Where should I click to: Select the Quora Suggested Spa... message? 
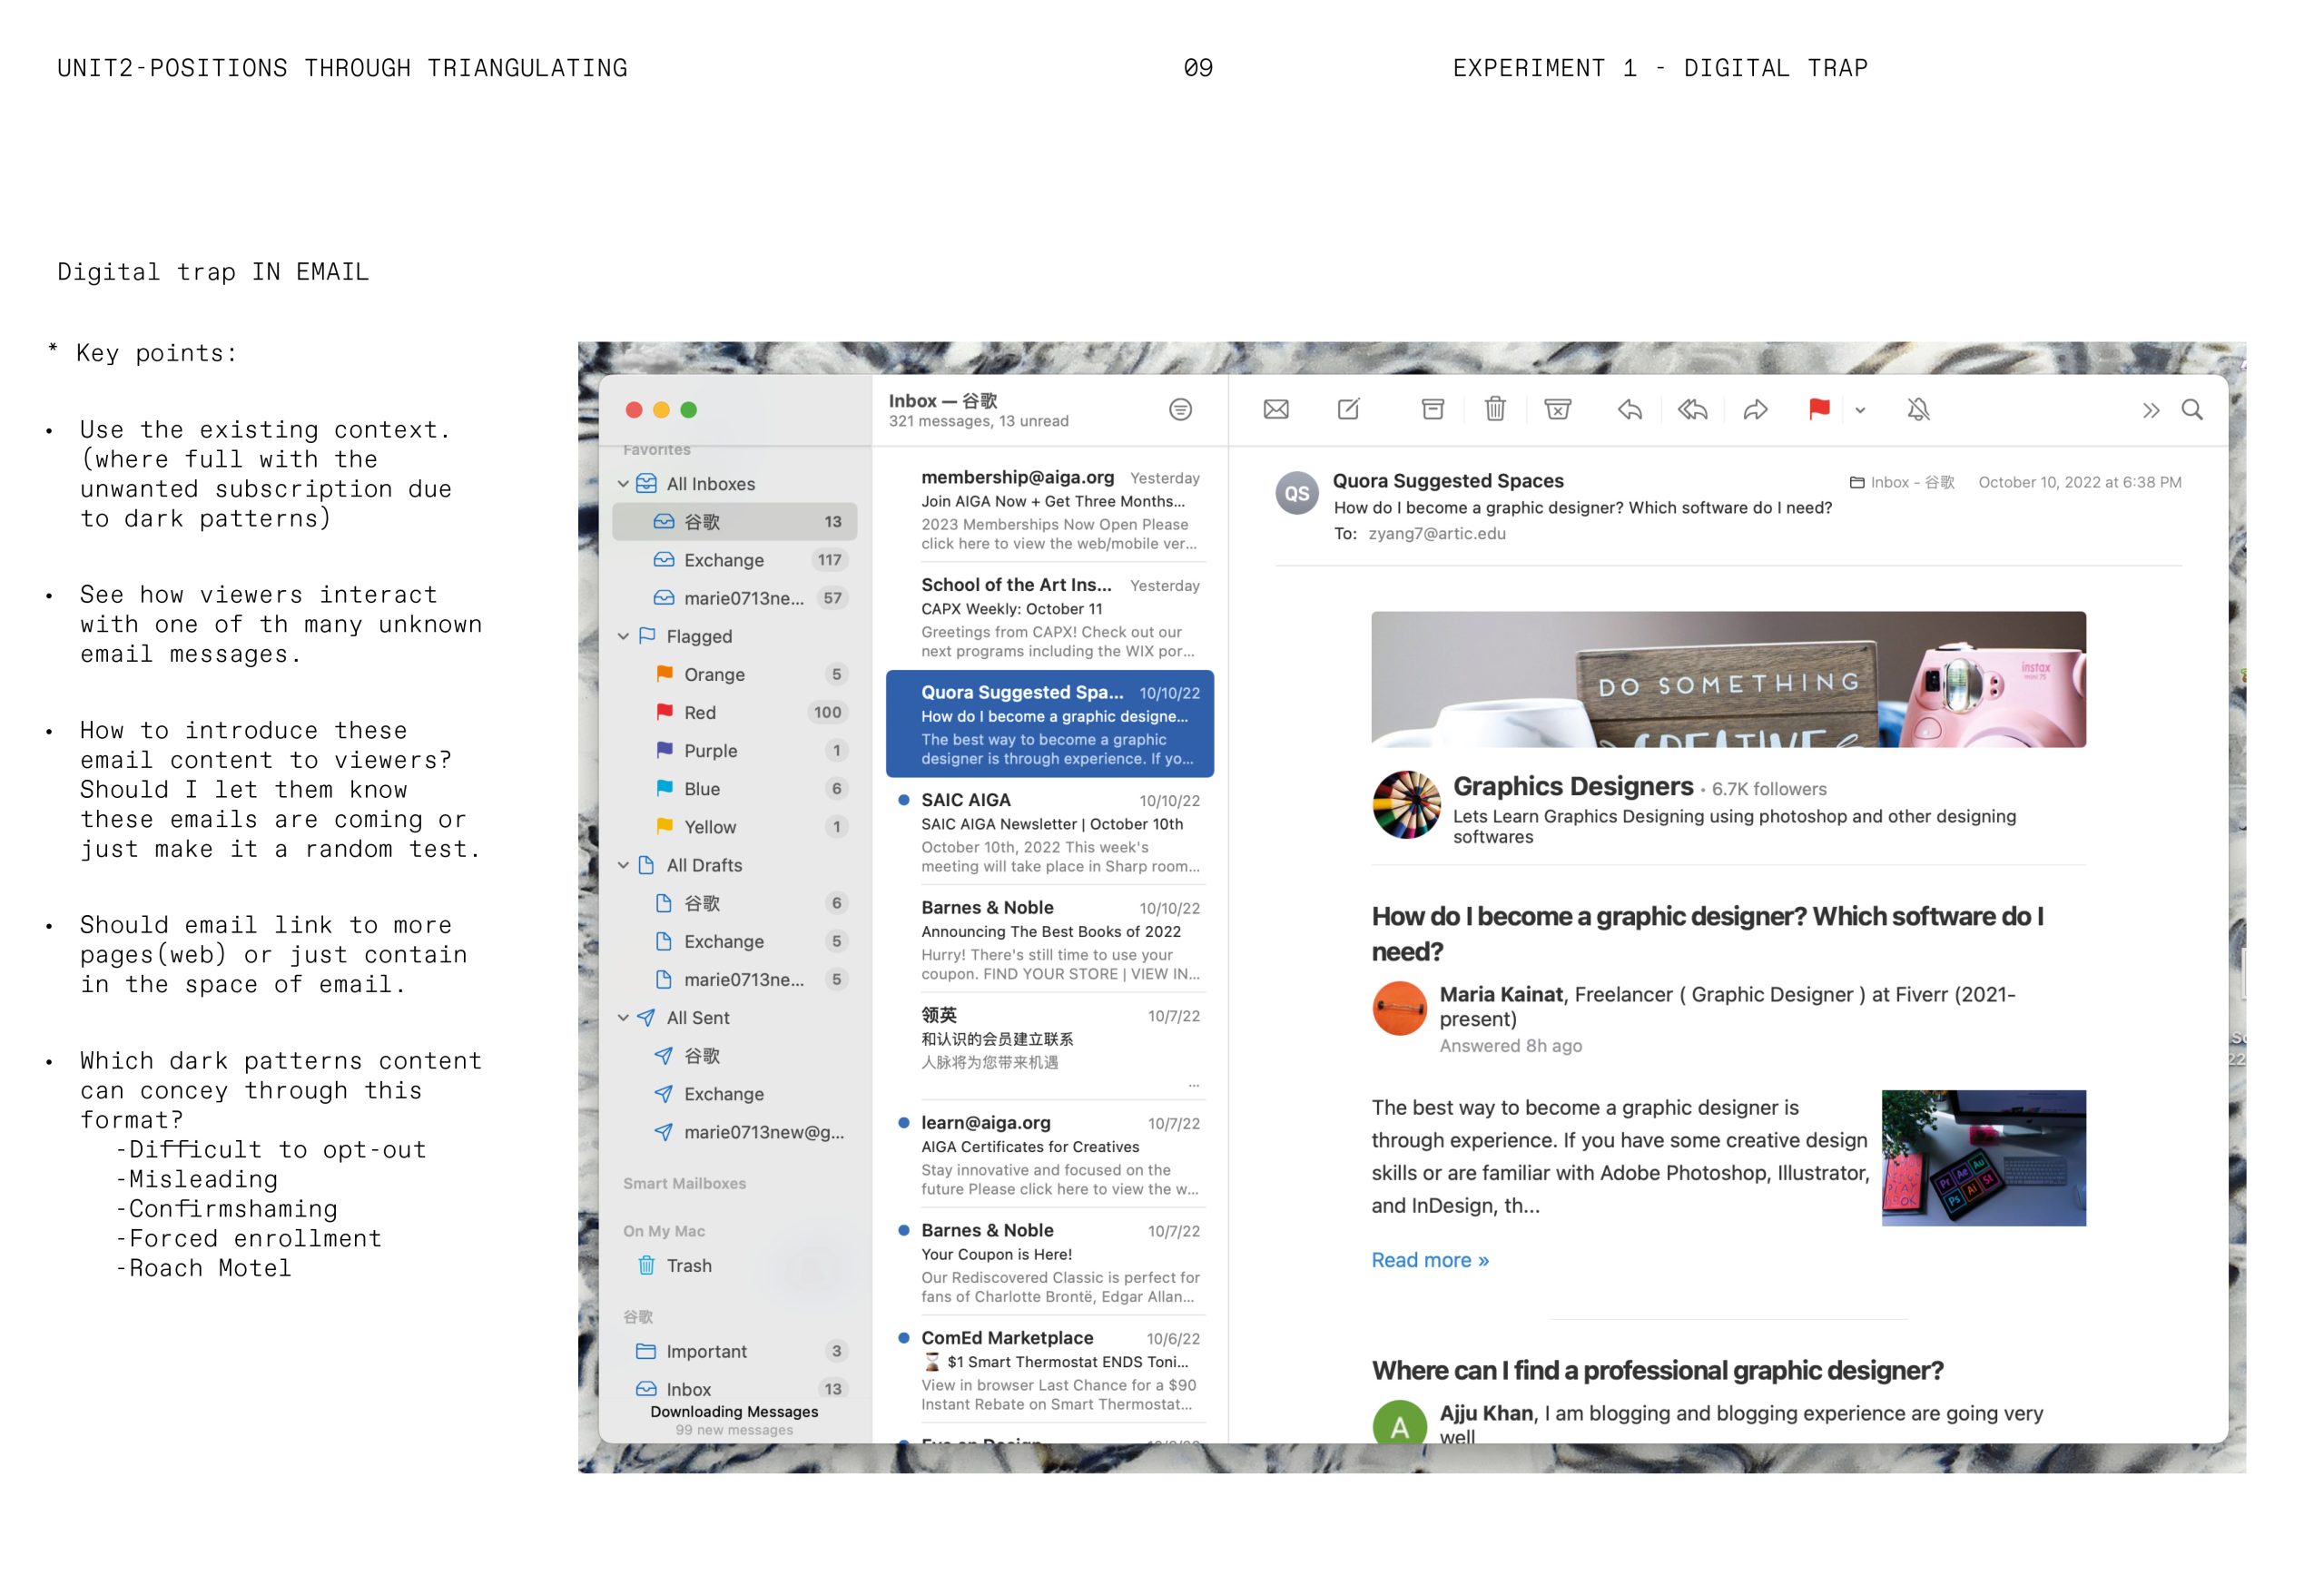coord(1050,724)
